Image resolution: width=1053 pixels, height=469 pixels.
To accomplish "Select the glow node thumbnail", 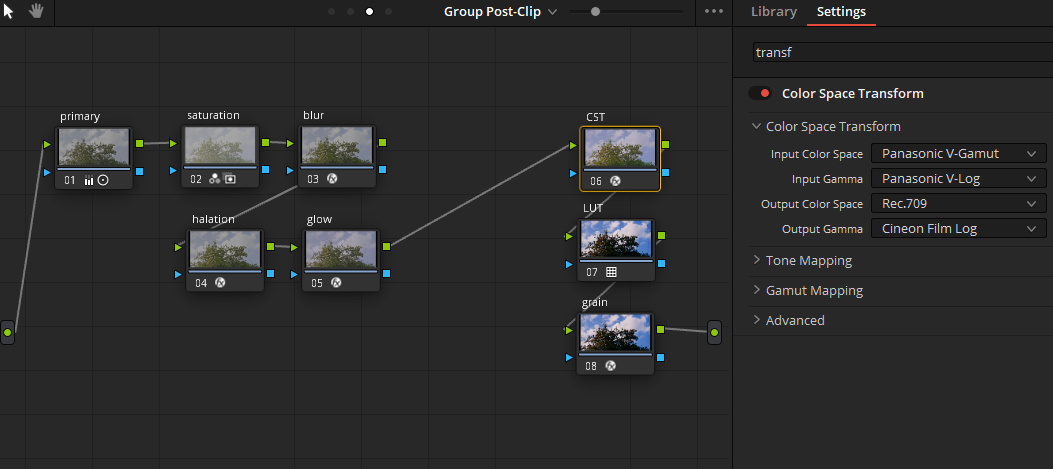I will 341,250.
